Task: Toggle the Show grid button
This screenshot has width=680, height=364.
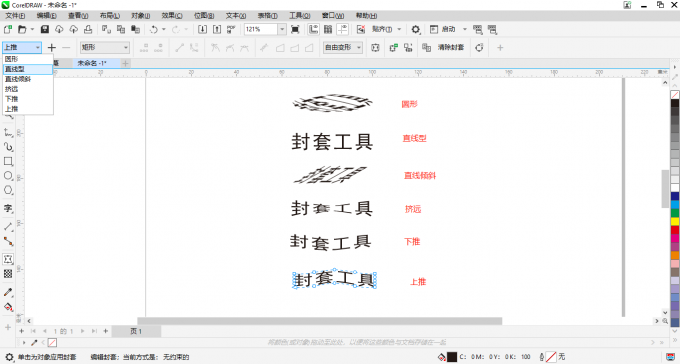Action: pyautogui.click(x=328, y=30)
